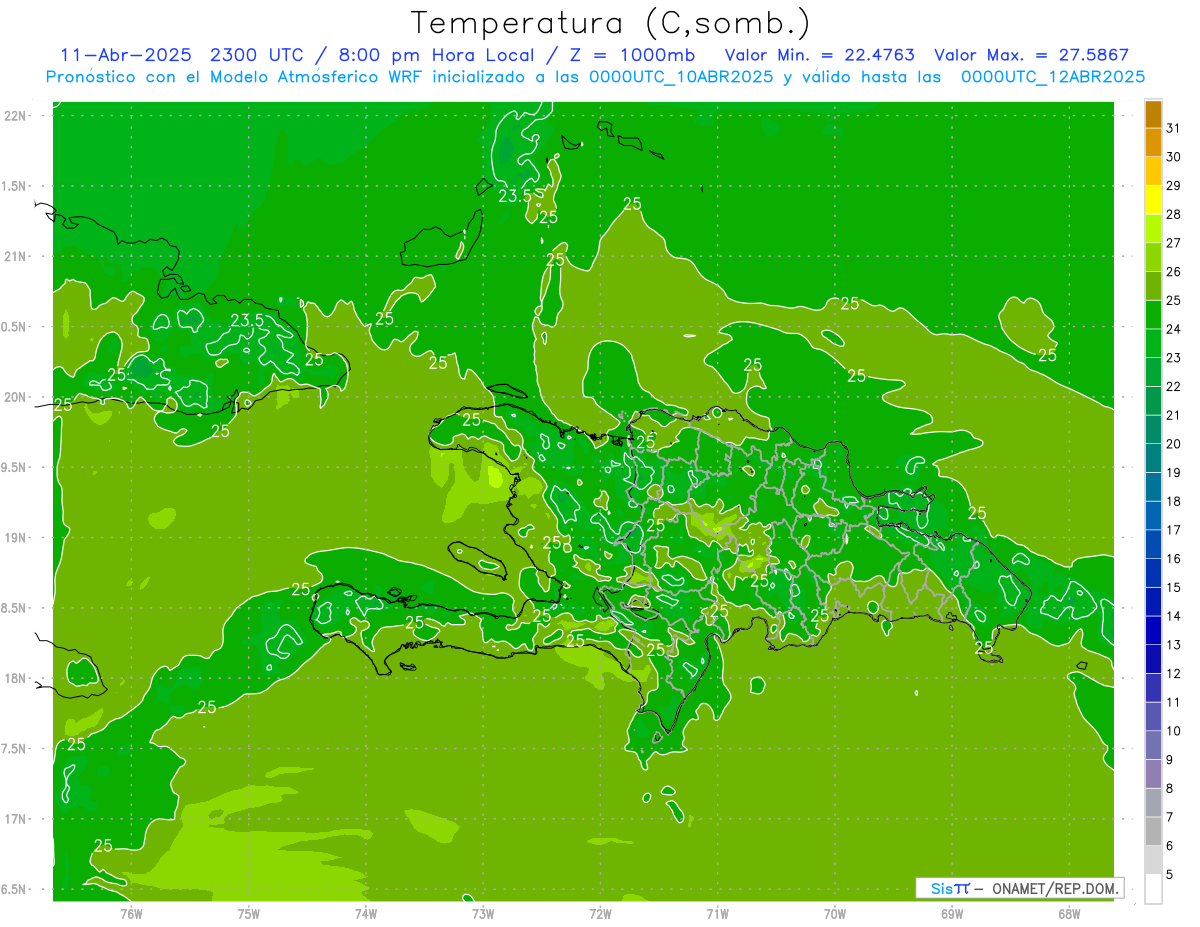1200x927 pixels.
Task: Click the date '11-Abr-2025' in the header
Action: 125,55
